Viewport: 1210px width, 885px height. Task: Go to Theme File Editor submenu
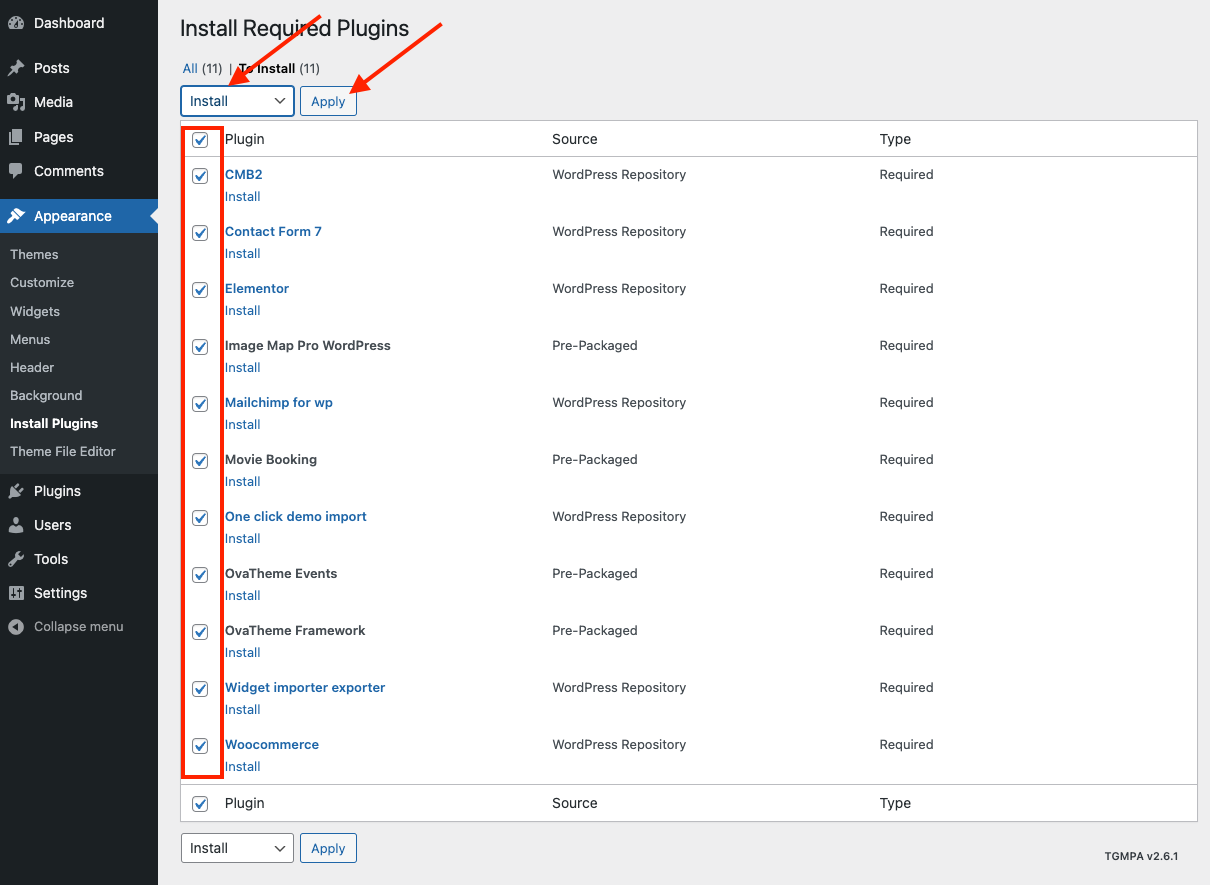(63, 452)
